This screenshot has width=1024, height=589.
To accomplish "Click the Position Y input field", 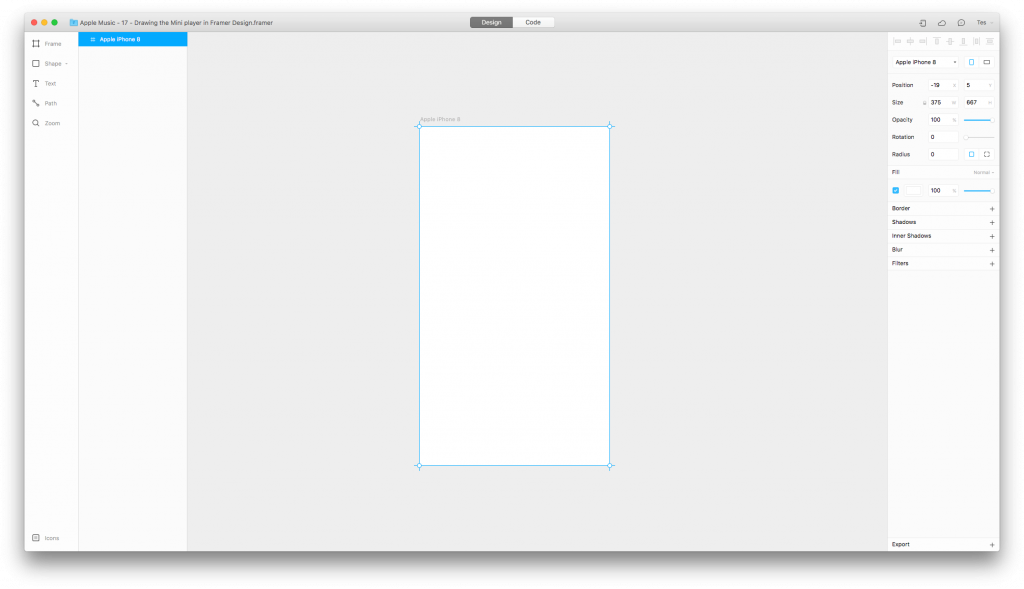I will point(979,85).
